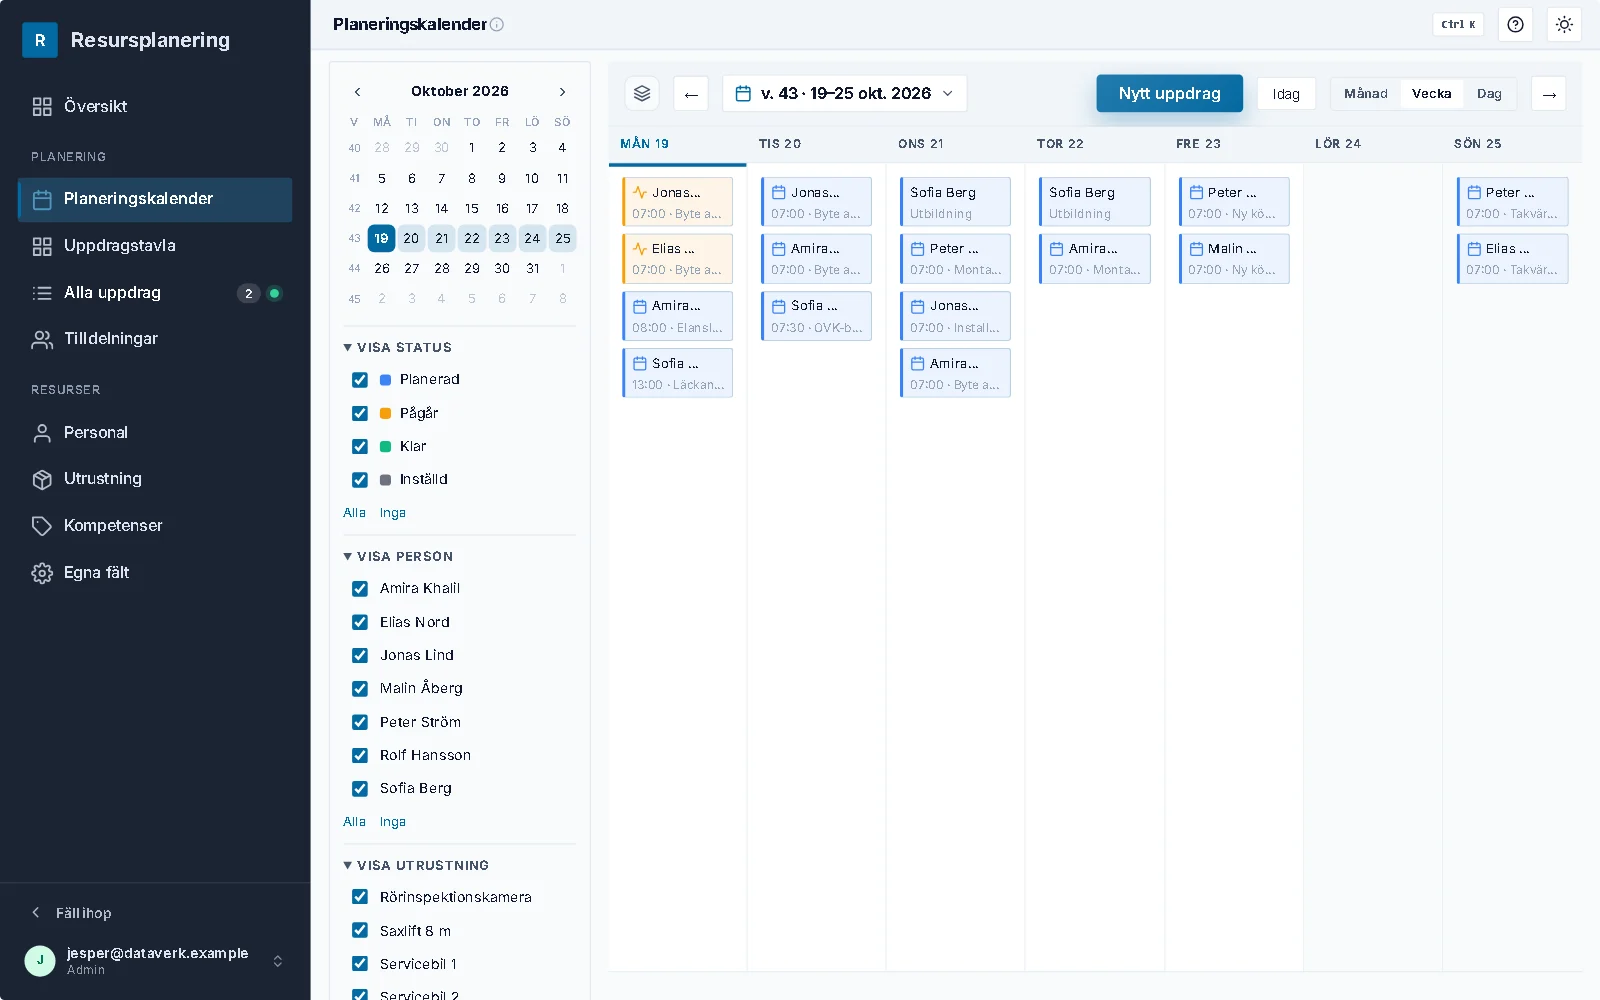Select October 28 in mini calendar
Viewport: 1600px width, 1000px height.
click(442, 268)
